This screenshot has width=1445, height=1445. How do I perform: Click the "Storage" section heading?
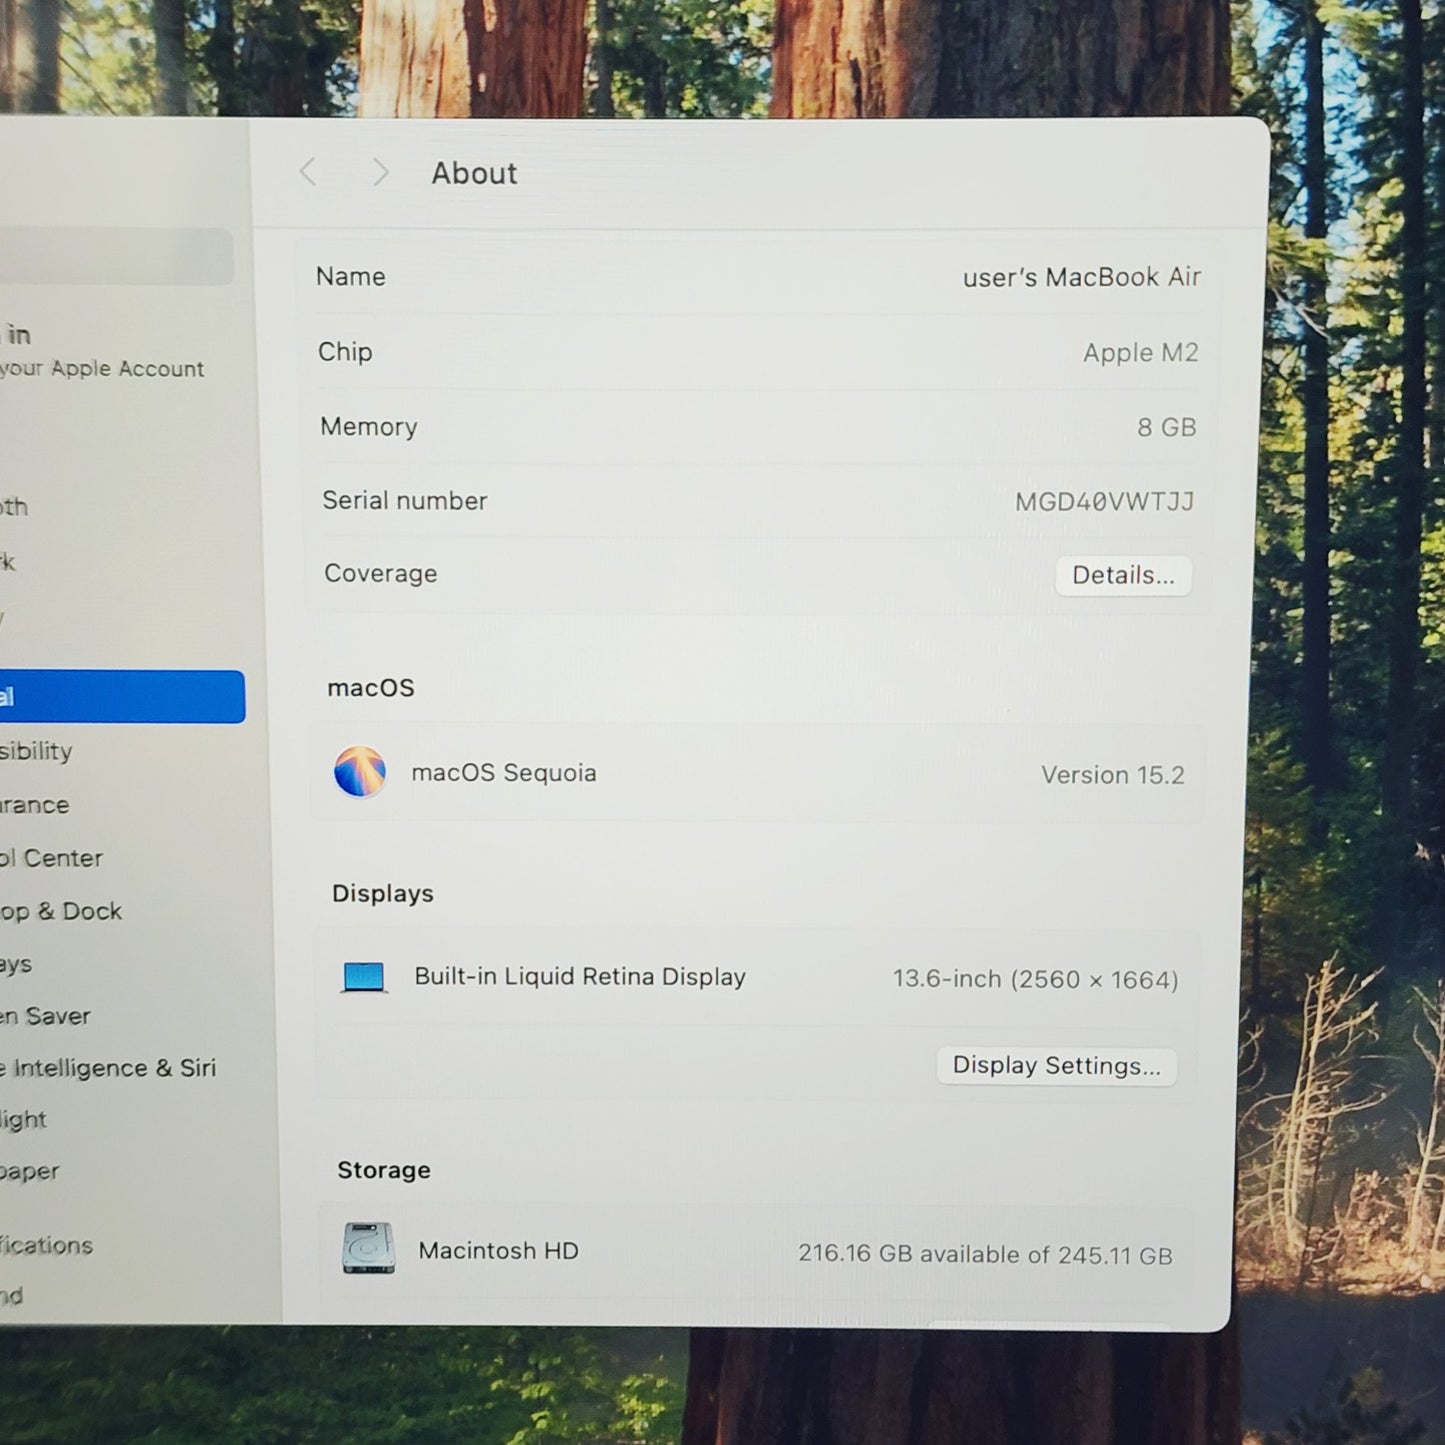coord(384,1169)
